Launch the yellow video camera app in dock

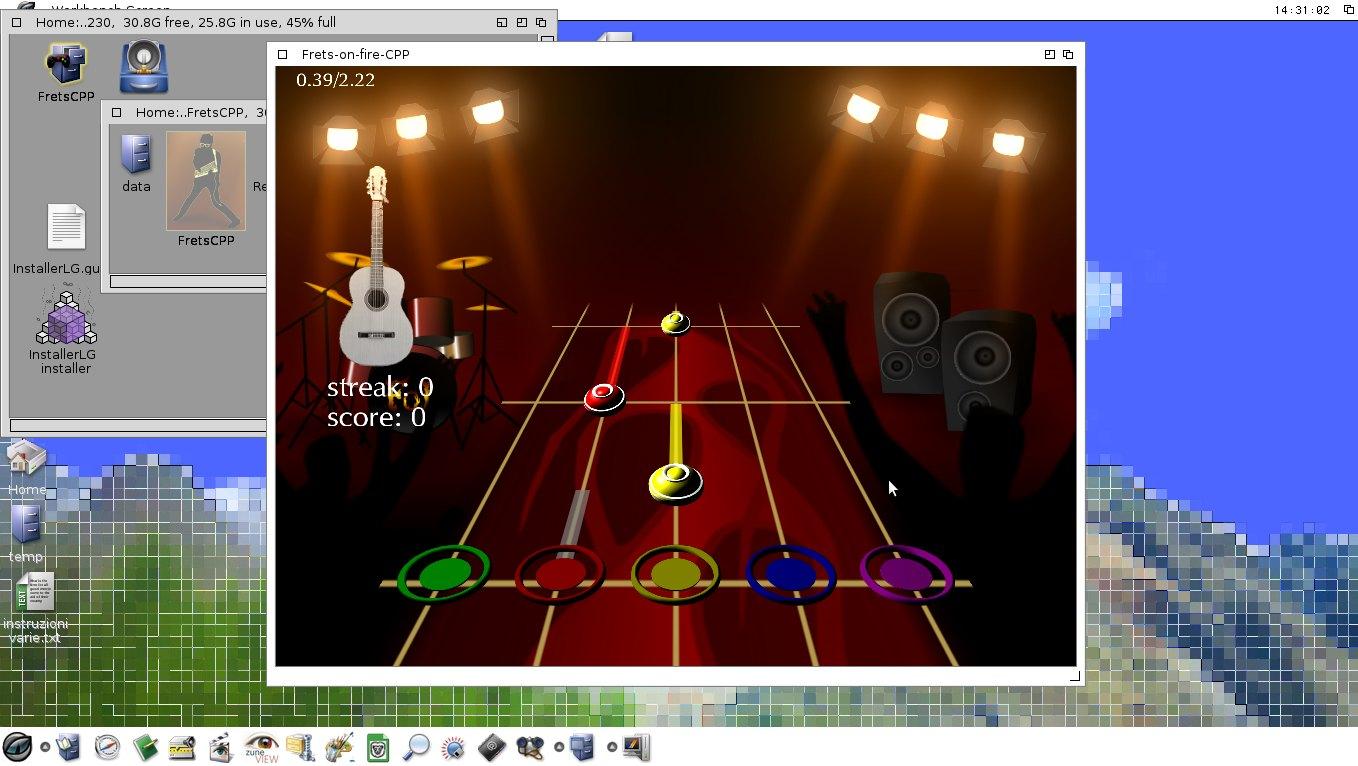182,747
